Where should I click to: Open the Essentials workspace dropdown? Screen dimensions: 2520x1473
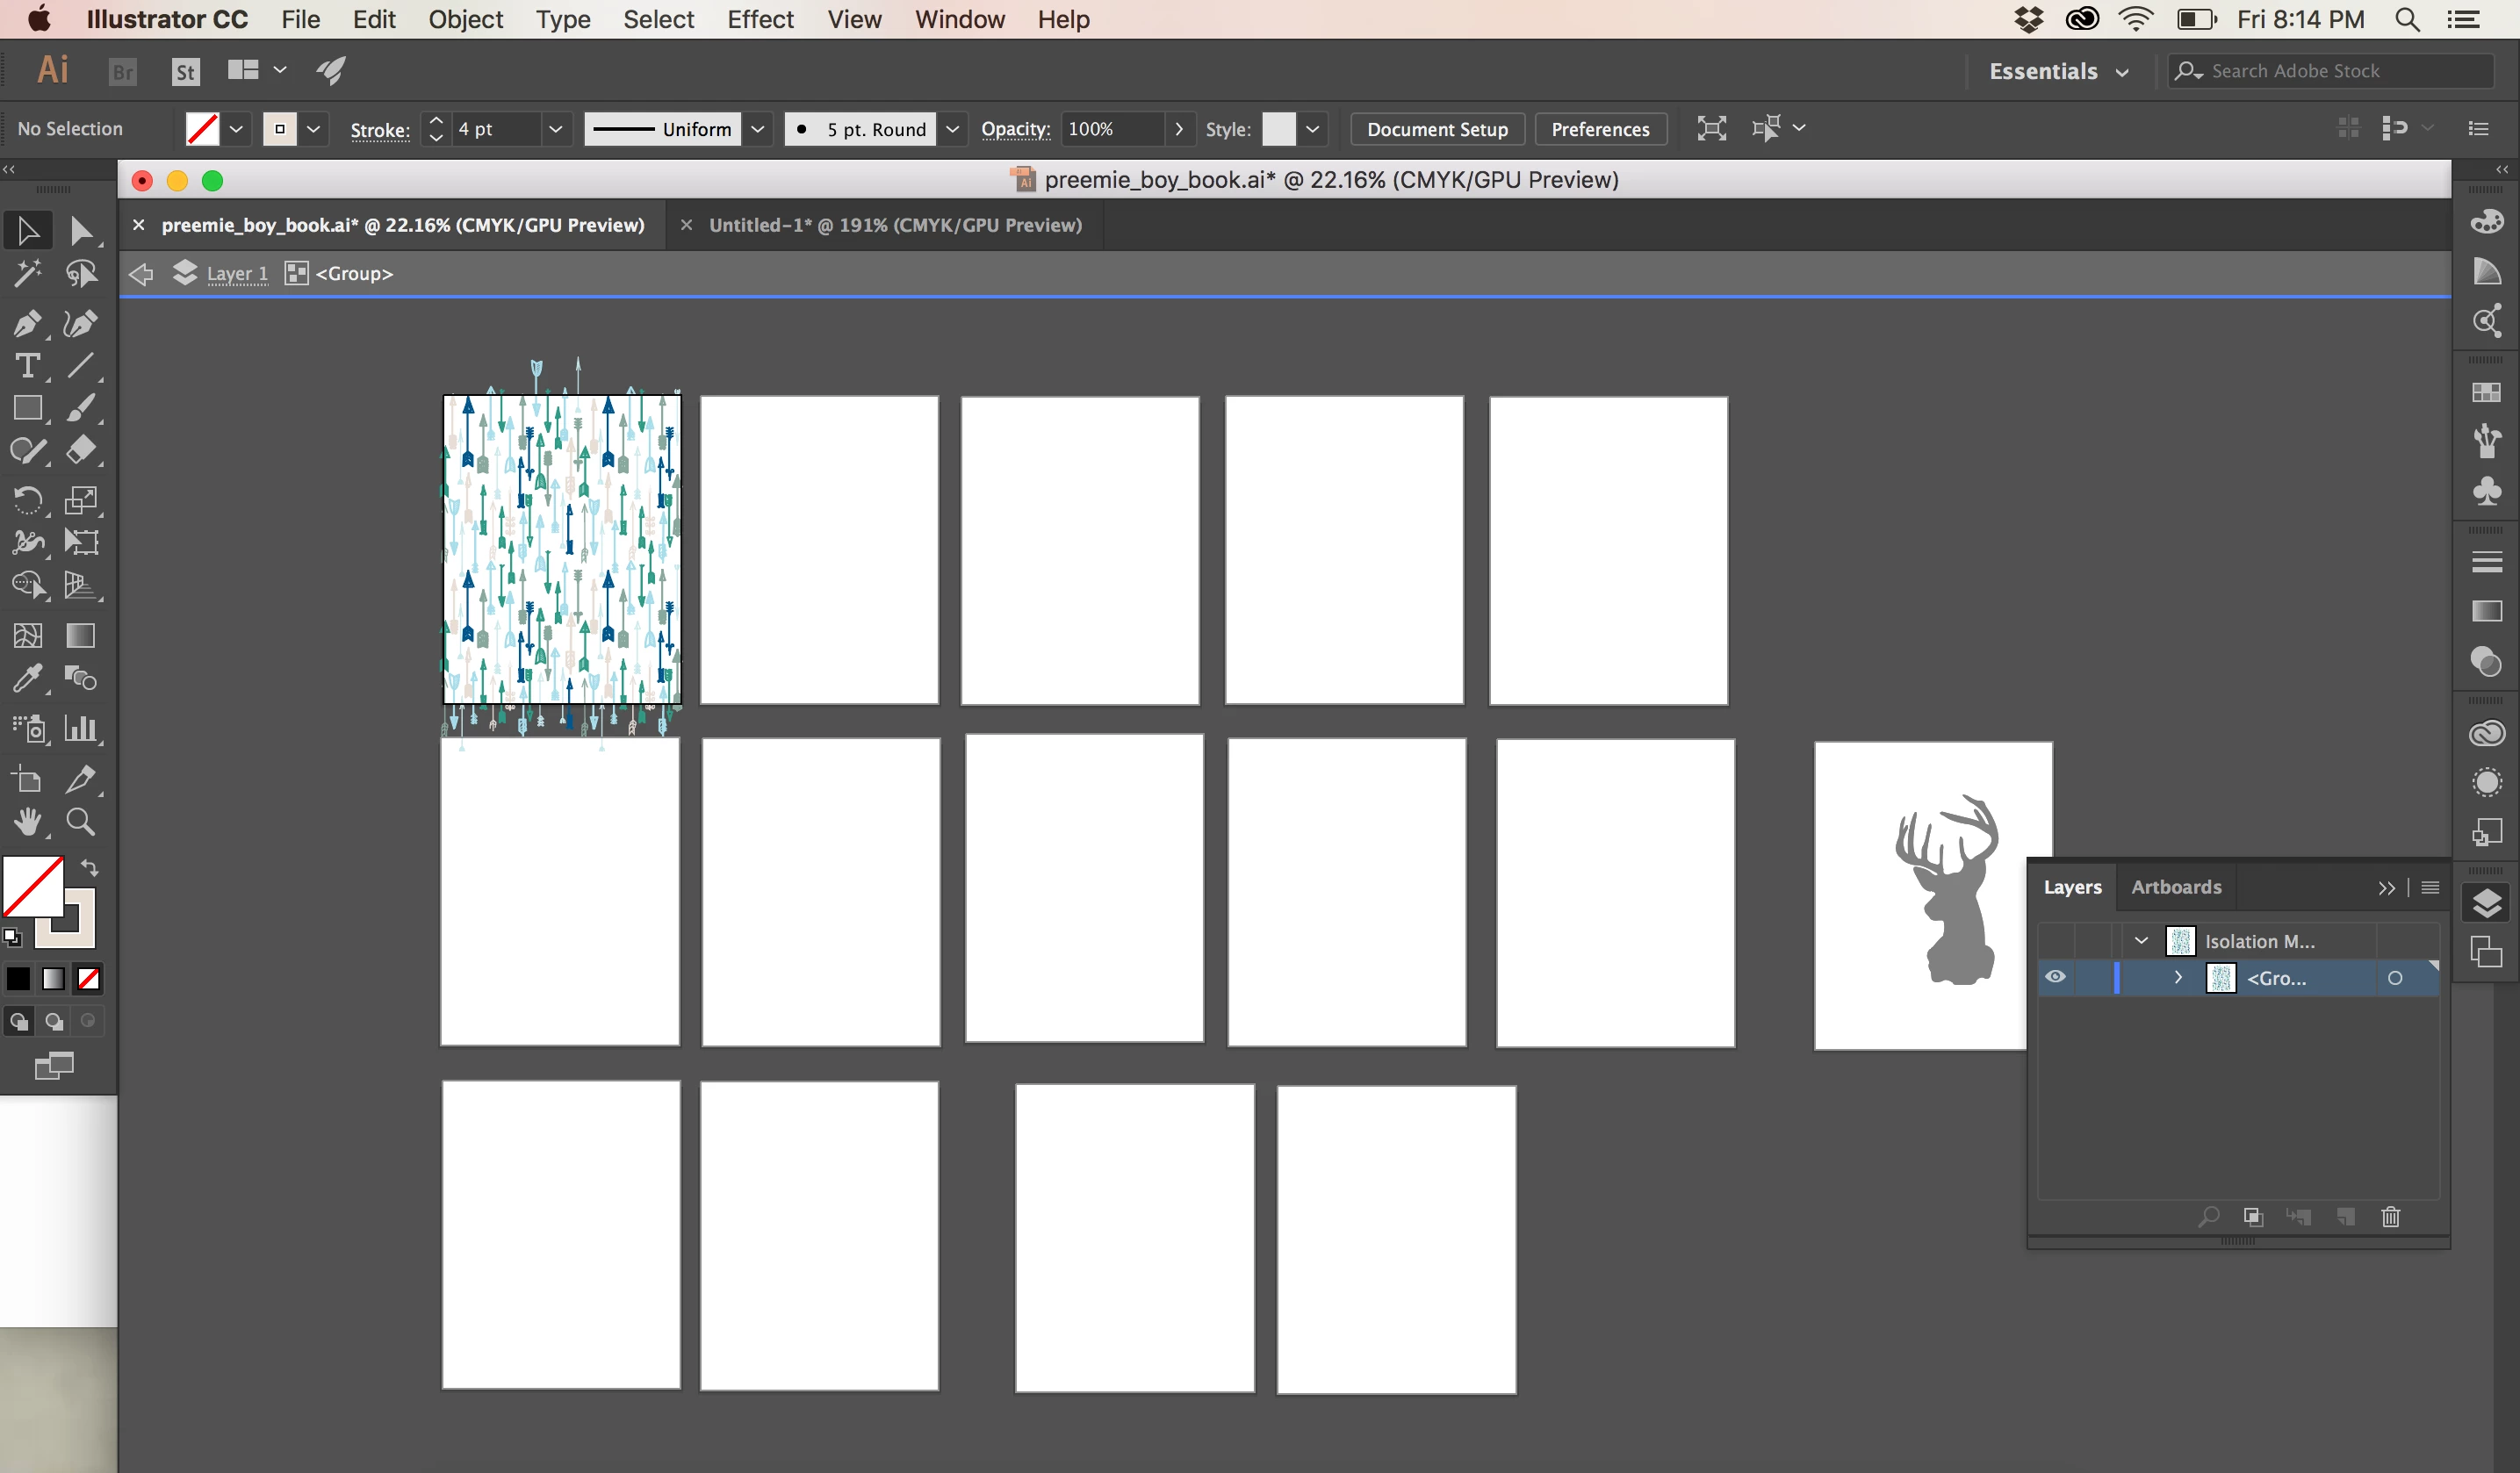(x=2058, y=71)
